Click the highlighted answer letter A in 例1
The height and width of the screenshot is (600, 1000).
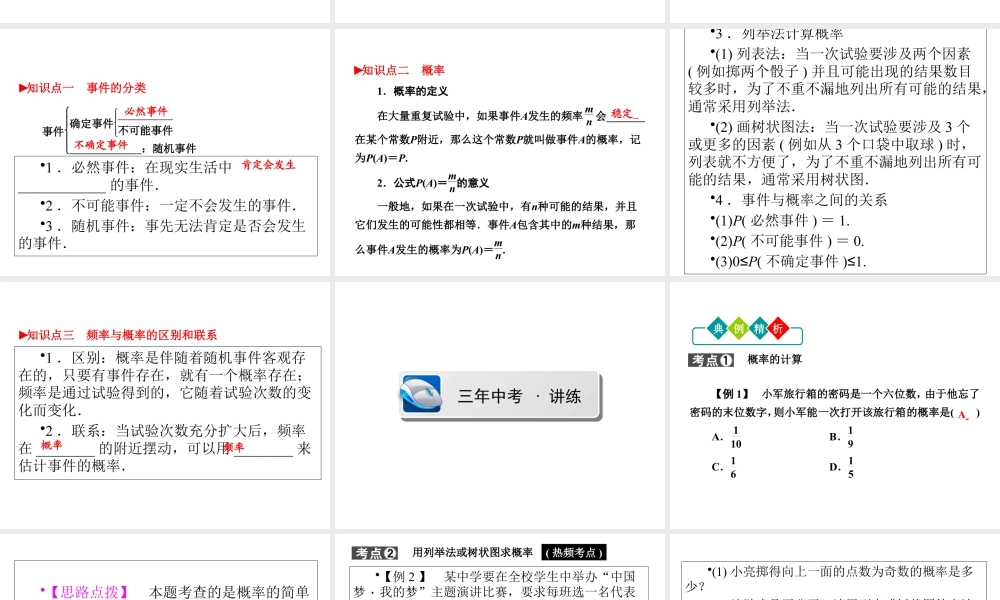point(962,414)
